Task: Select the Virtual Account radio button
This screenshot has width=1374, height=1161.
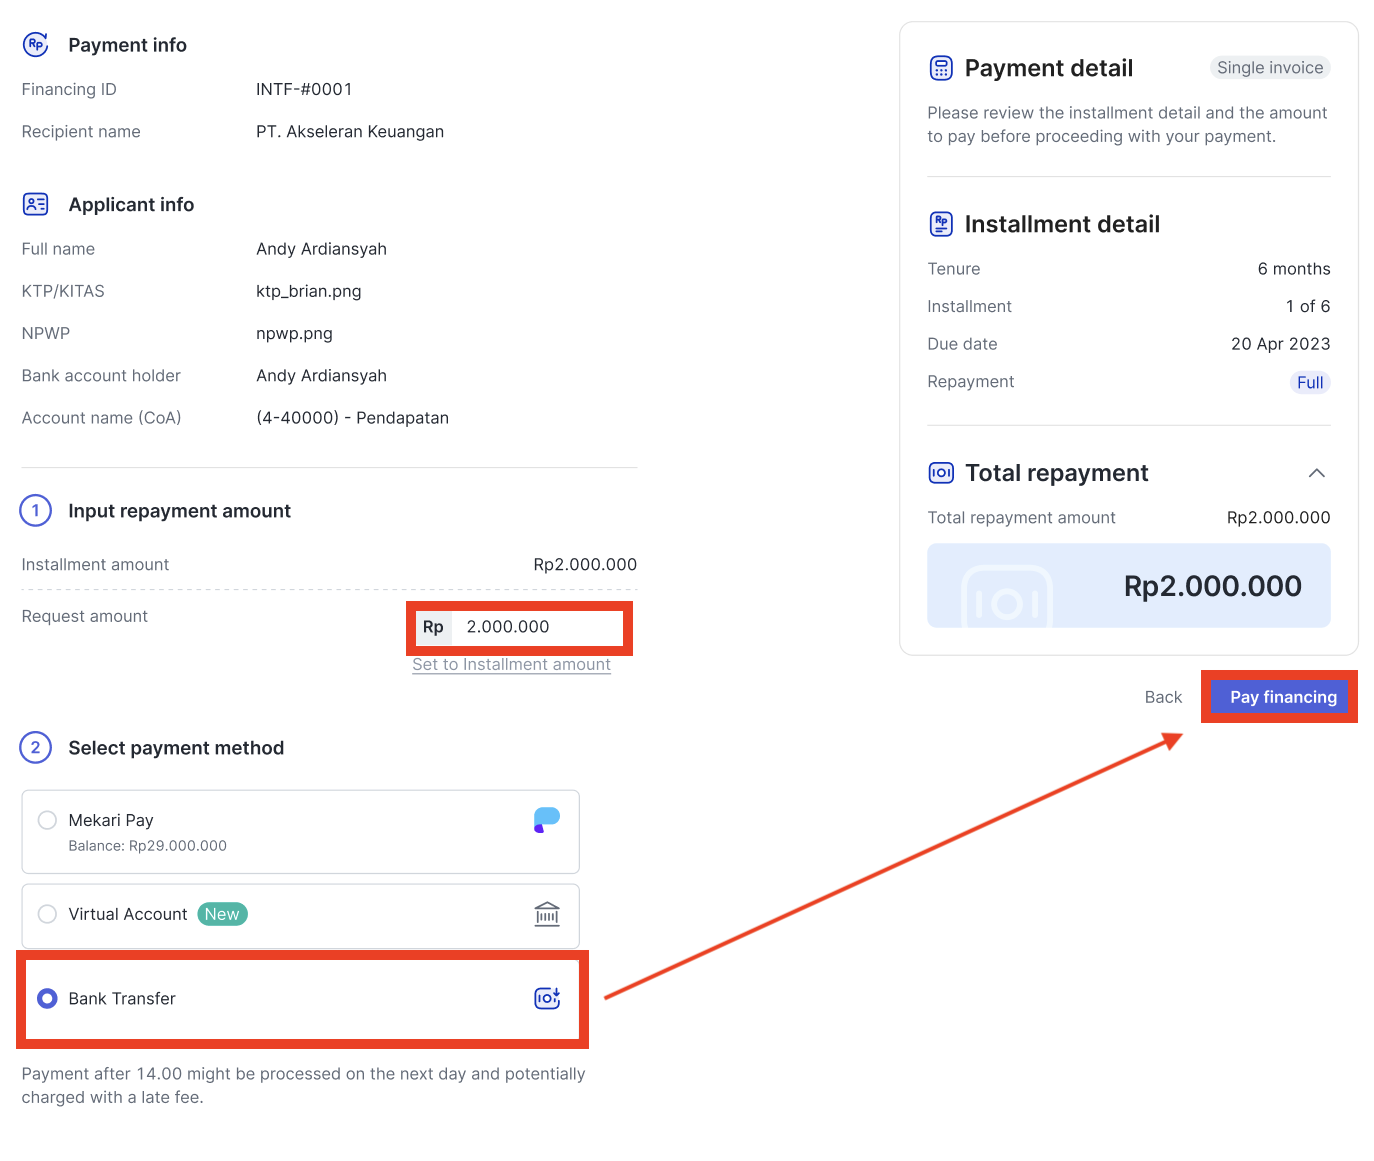Action: 47,914
